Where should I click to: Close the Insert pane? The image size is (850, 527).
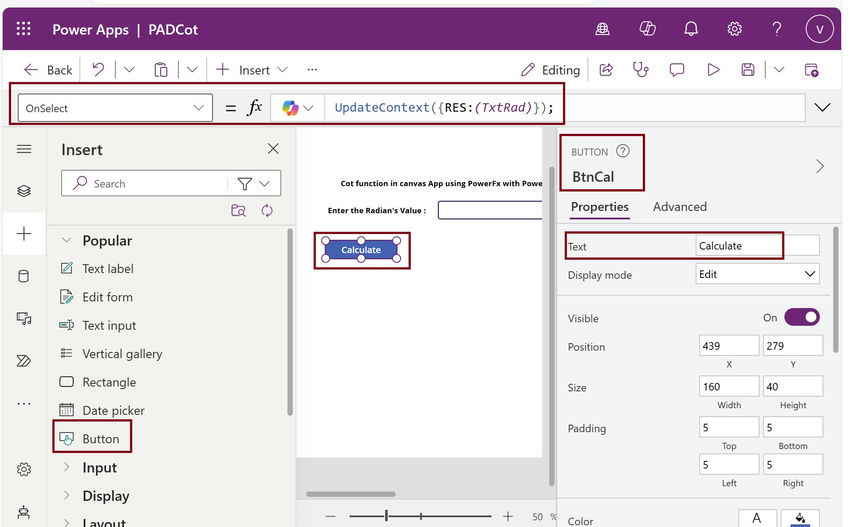tap(273, 149)
